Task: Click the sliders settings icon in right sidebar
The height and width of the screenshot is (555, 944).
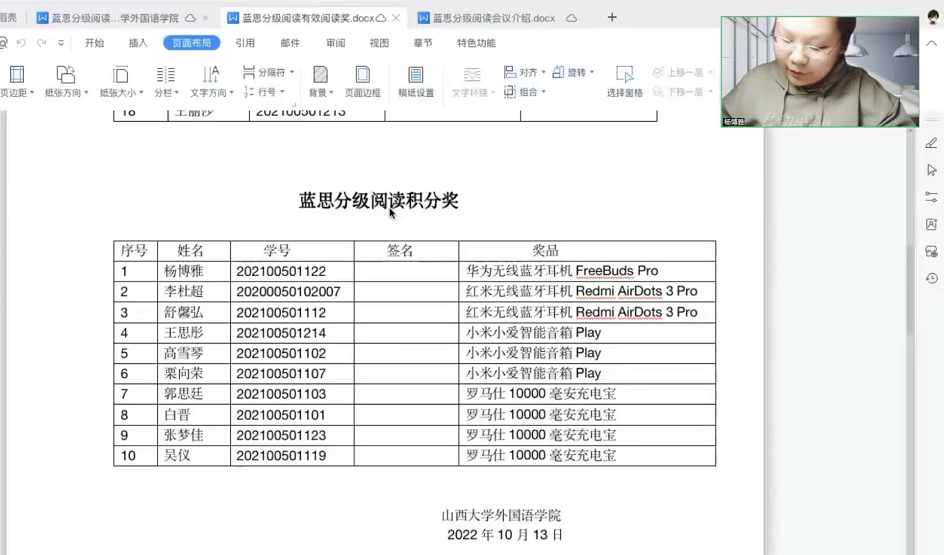Action: (x=931, y=197)
